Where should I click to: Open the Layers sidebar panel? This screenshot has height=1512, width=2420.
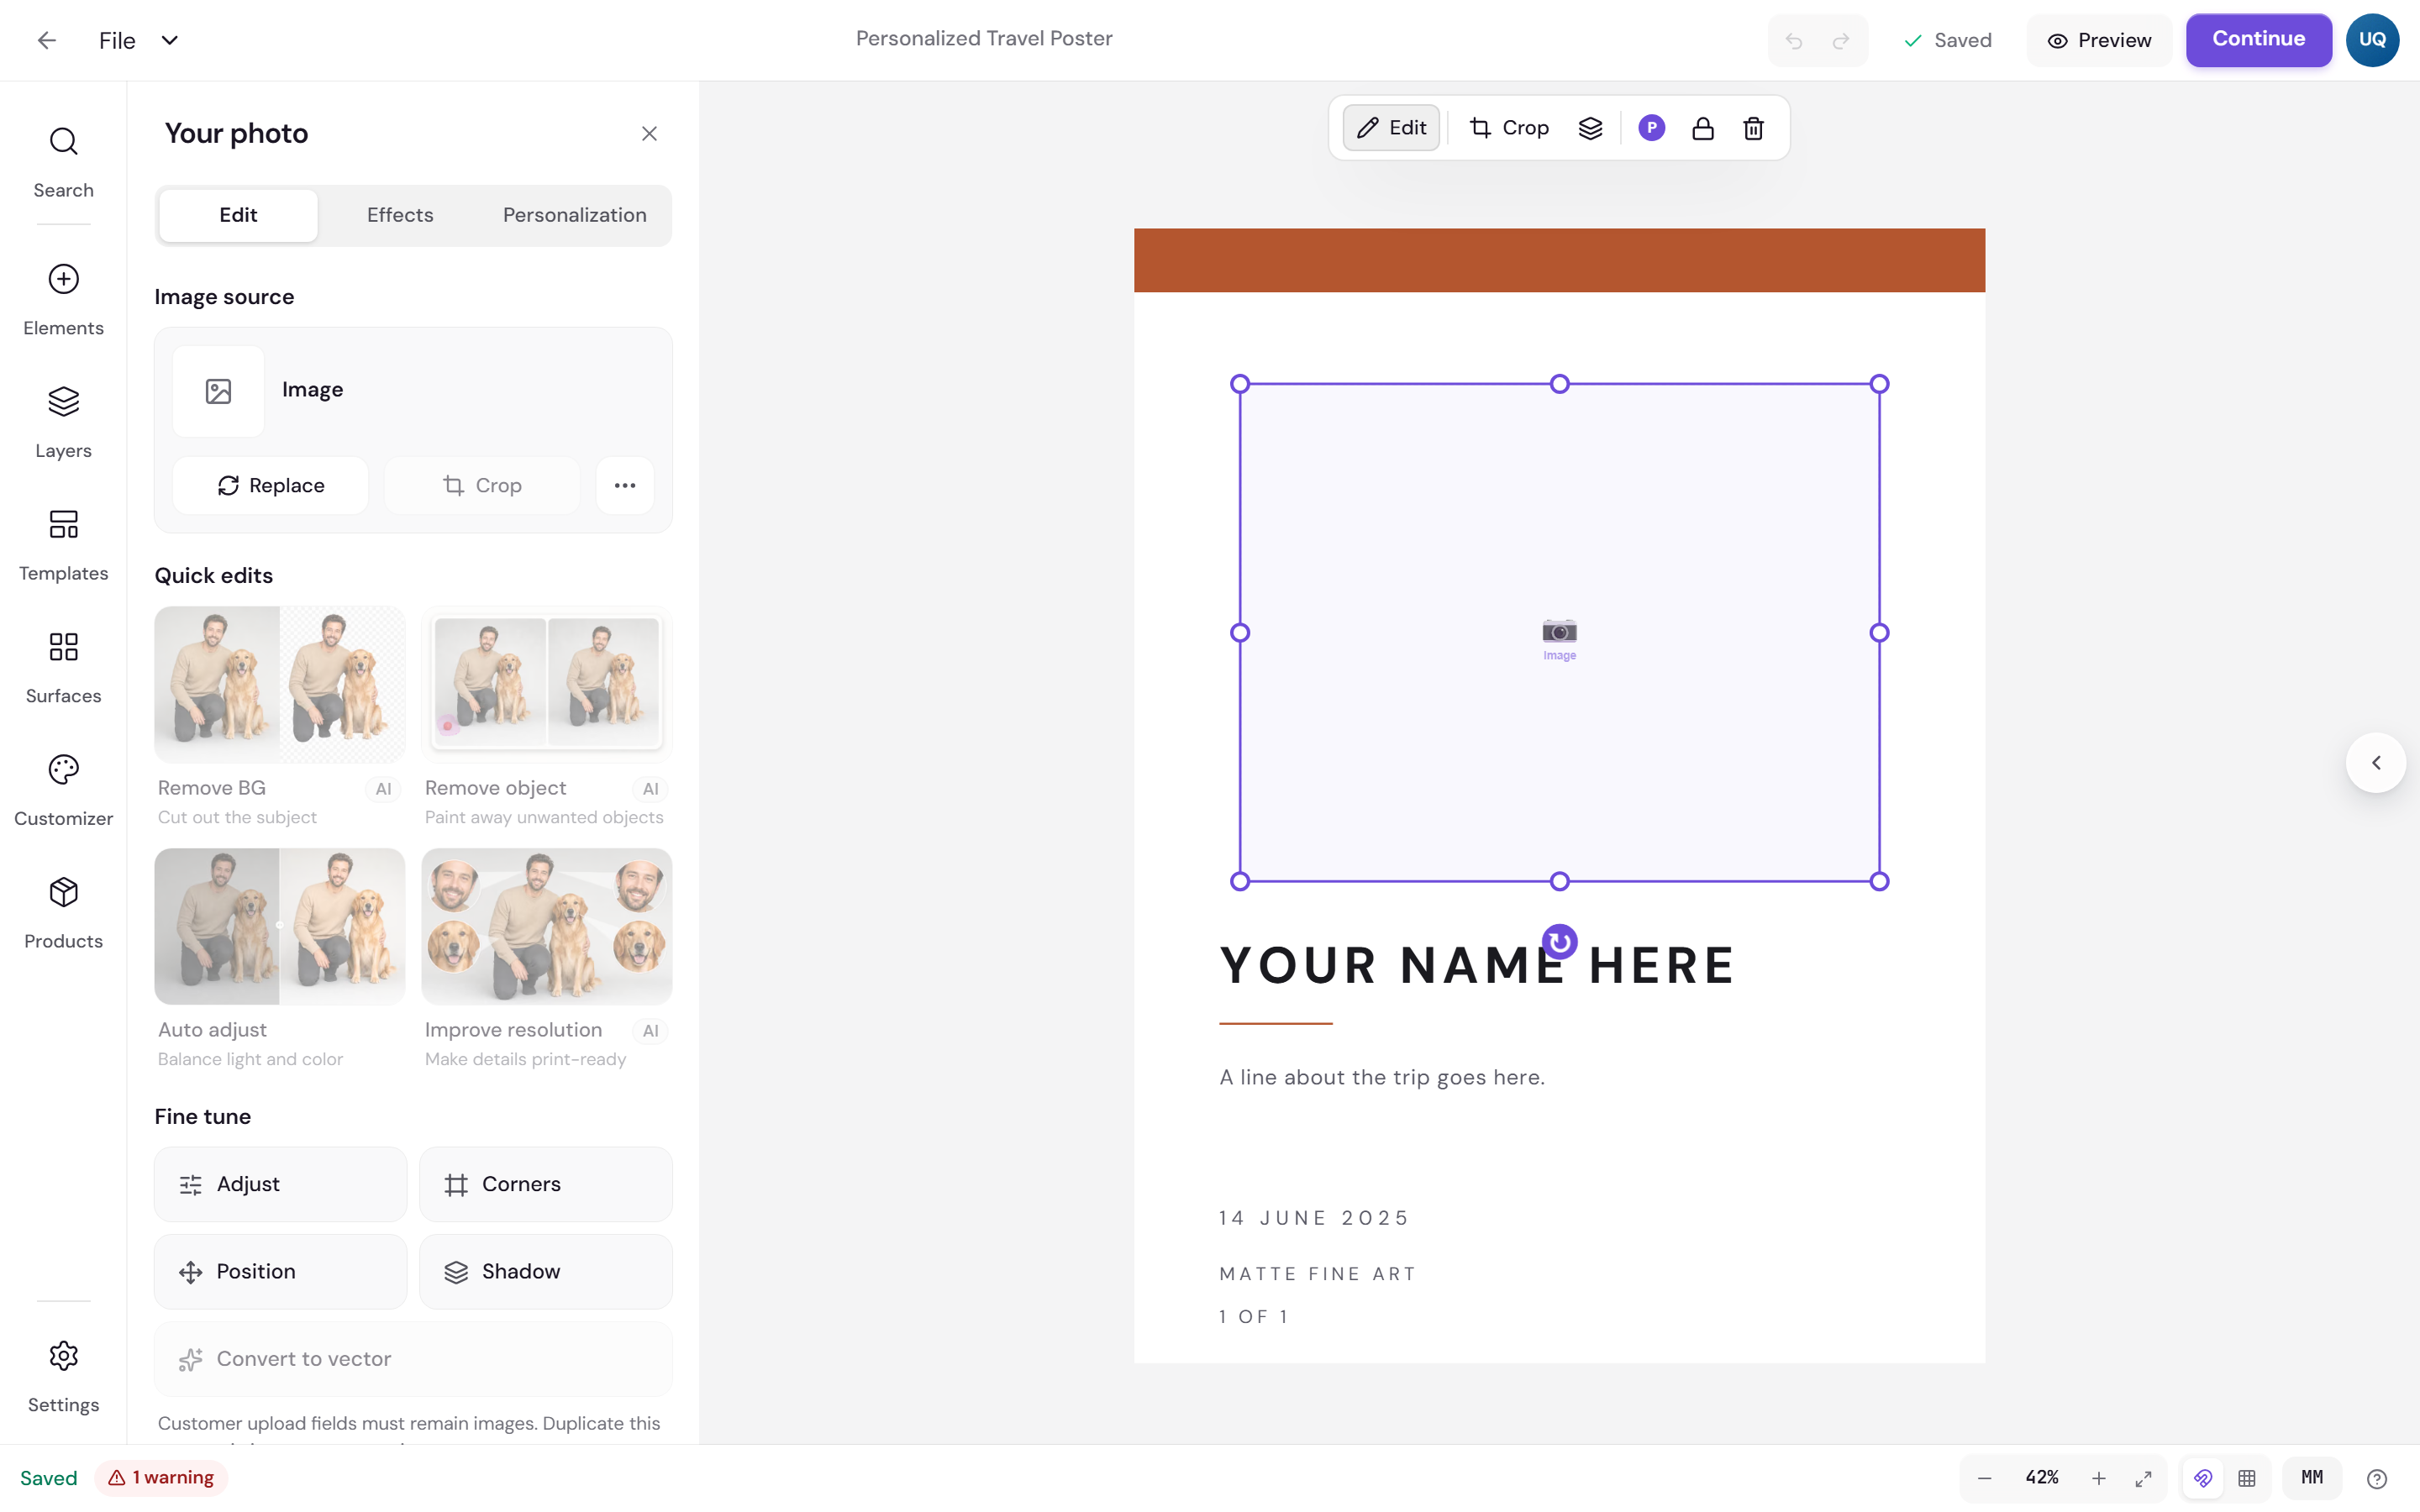[63, 423]
